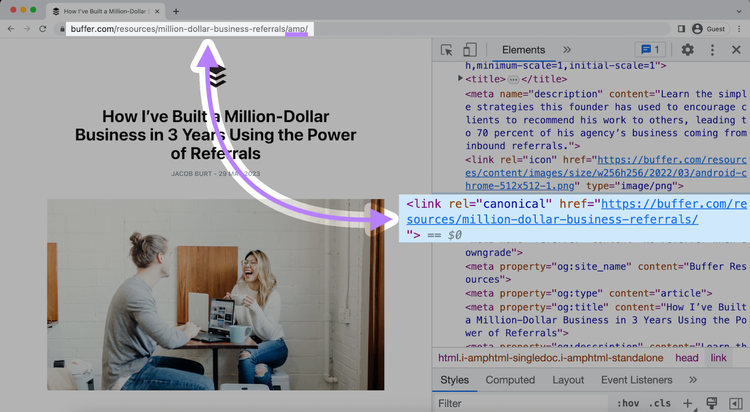Expand the title element triangle
Screen dimensions: 750x412
point(460,78)
